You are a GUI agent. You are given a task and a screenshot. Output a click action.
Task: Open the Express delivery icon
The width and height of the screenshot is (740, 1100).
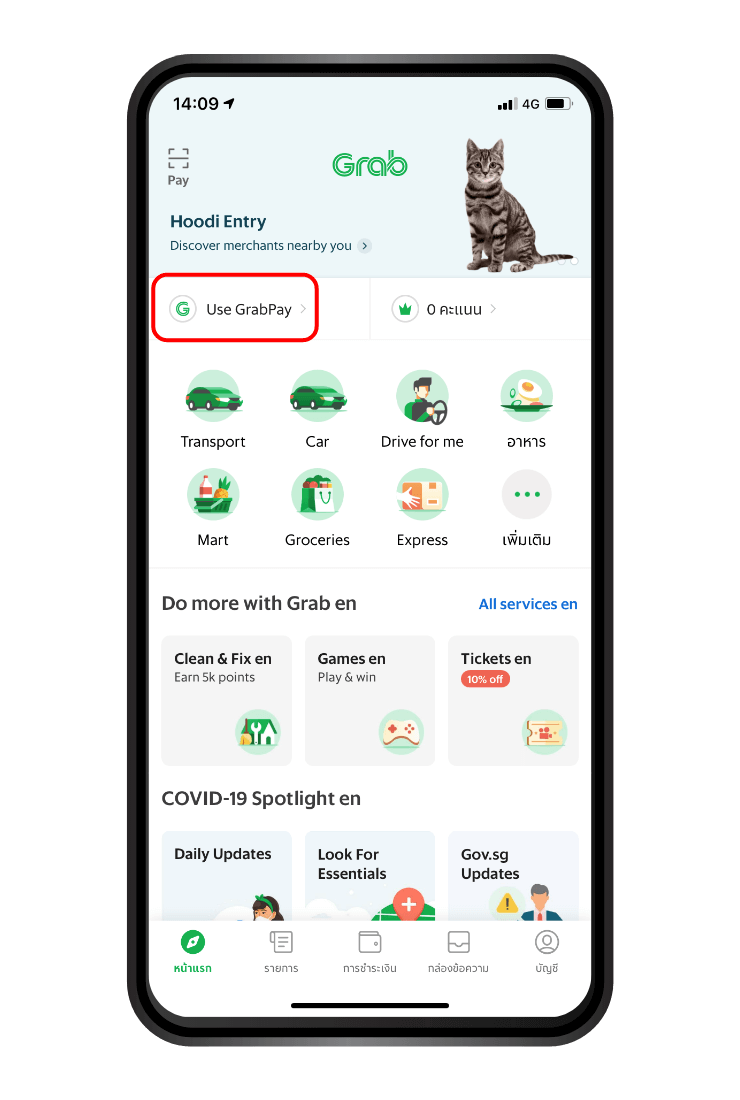[422, 494]
